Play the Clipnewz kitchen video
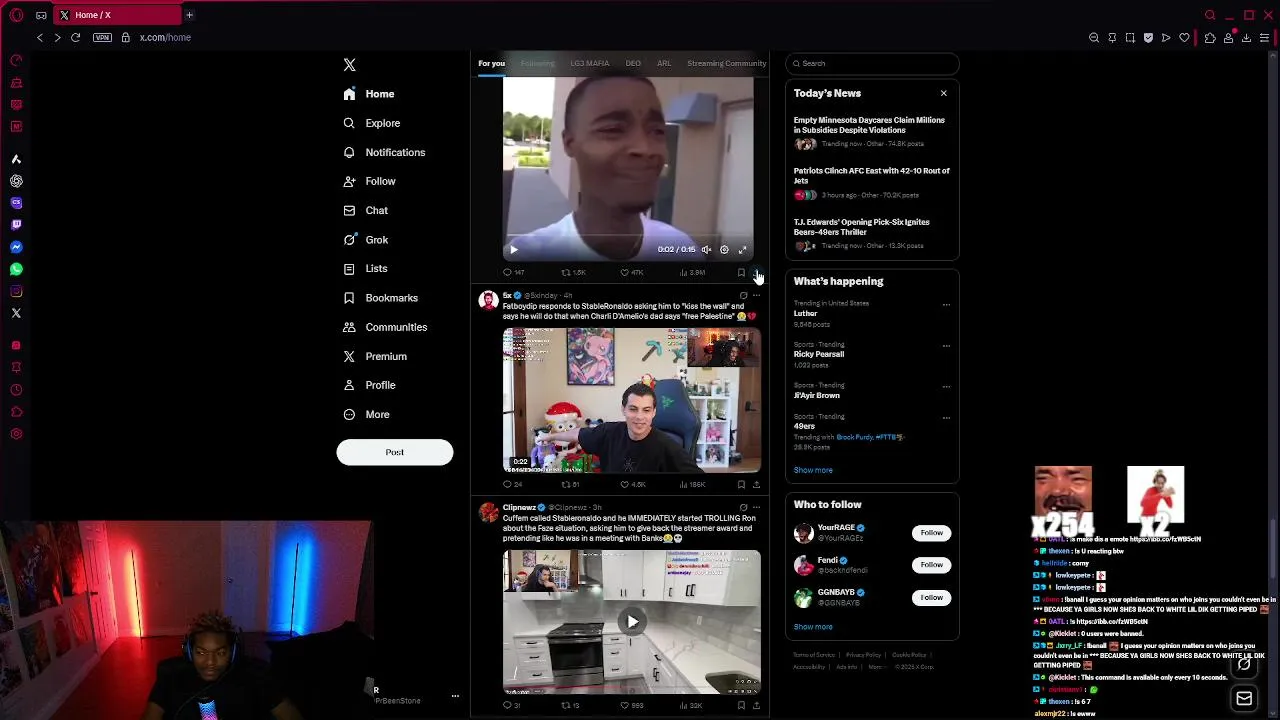1280x720 pixels. coord(632,621)
